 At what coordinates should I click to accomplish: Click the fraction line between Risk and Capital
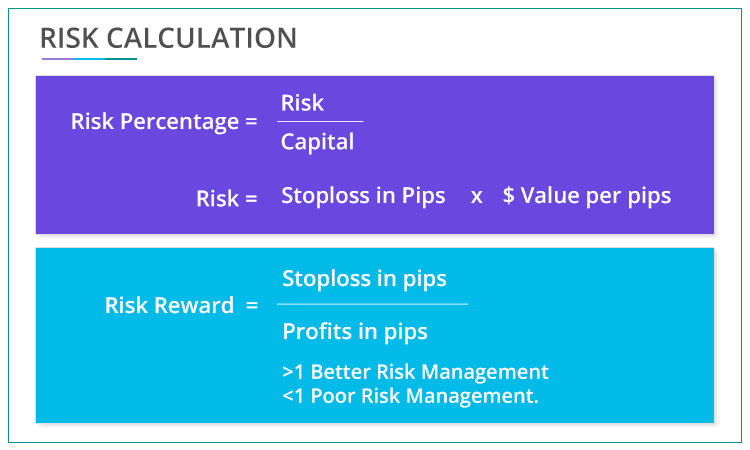tap(320, 122)
